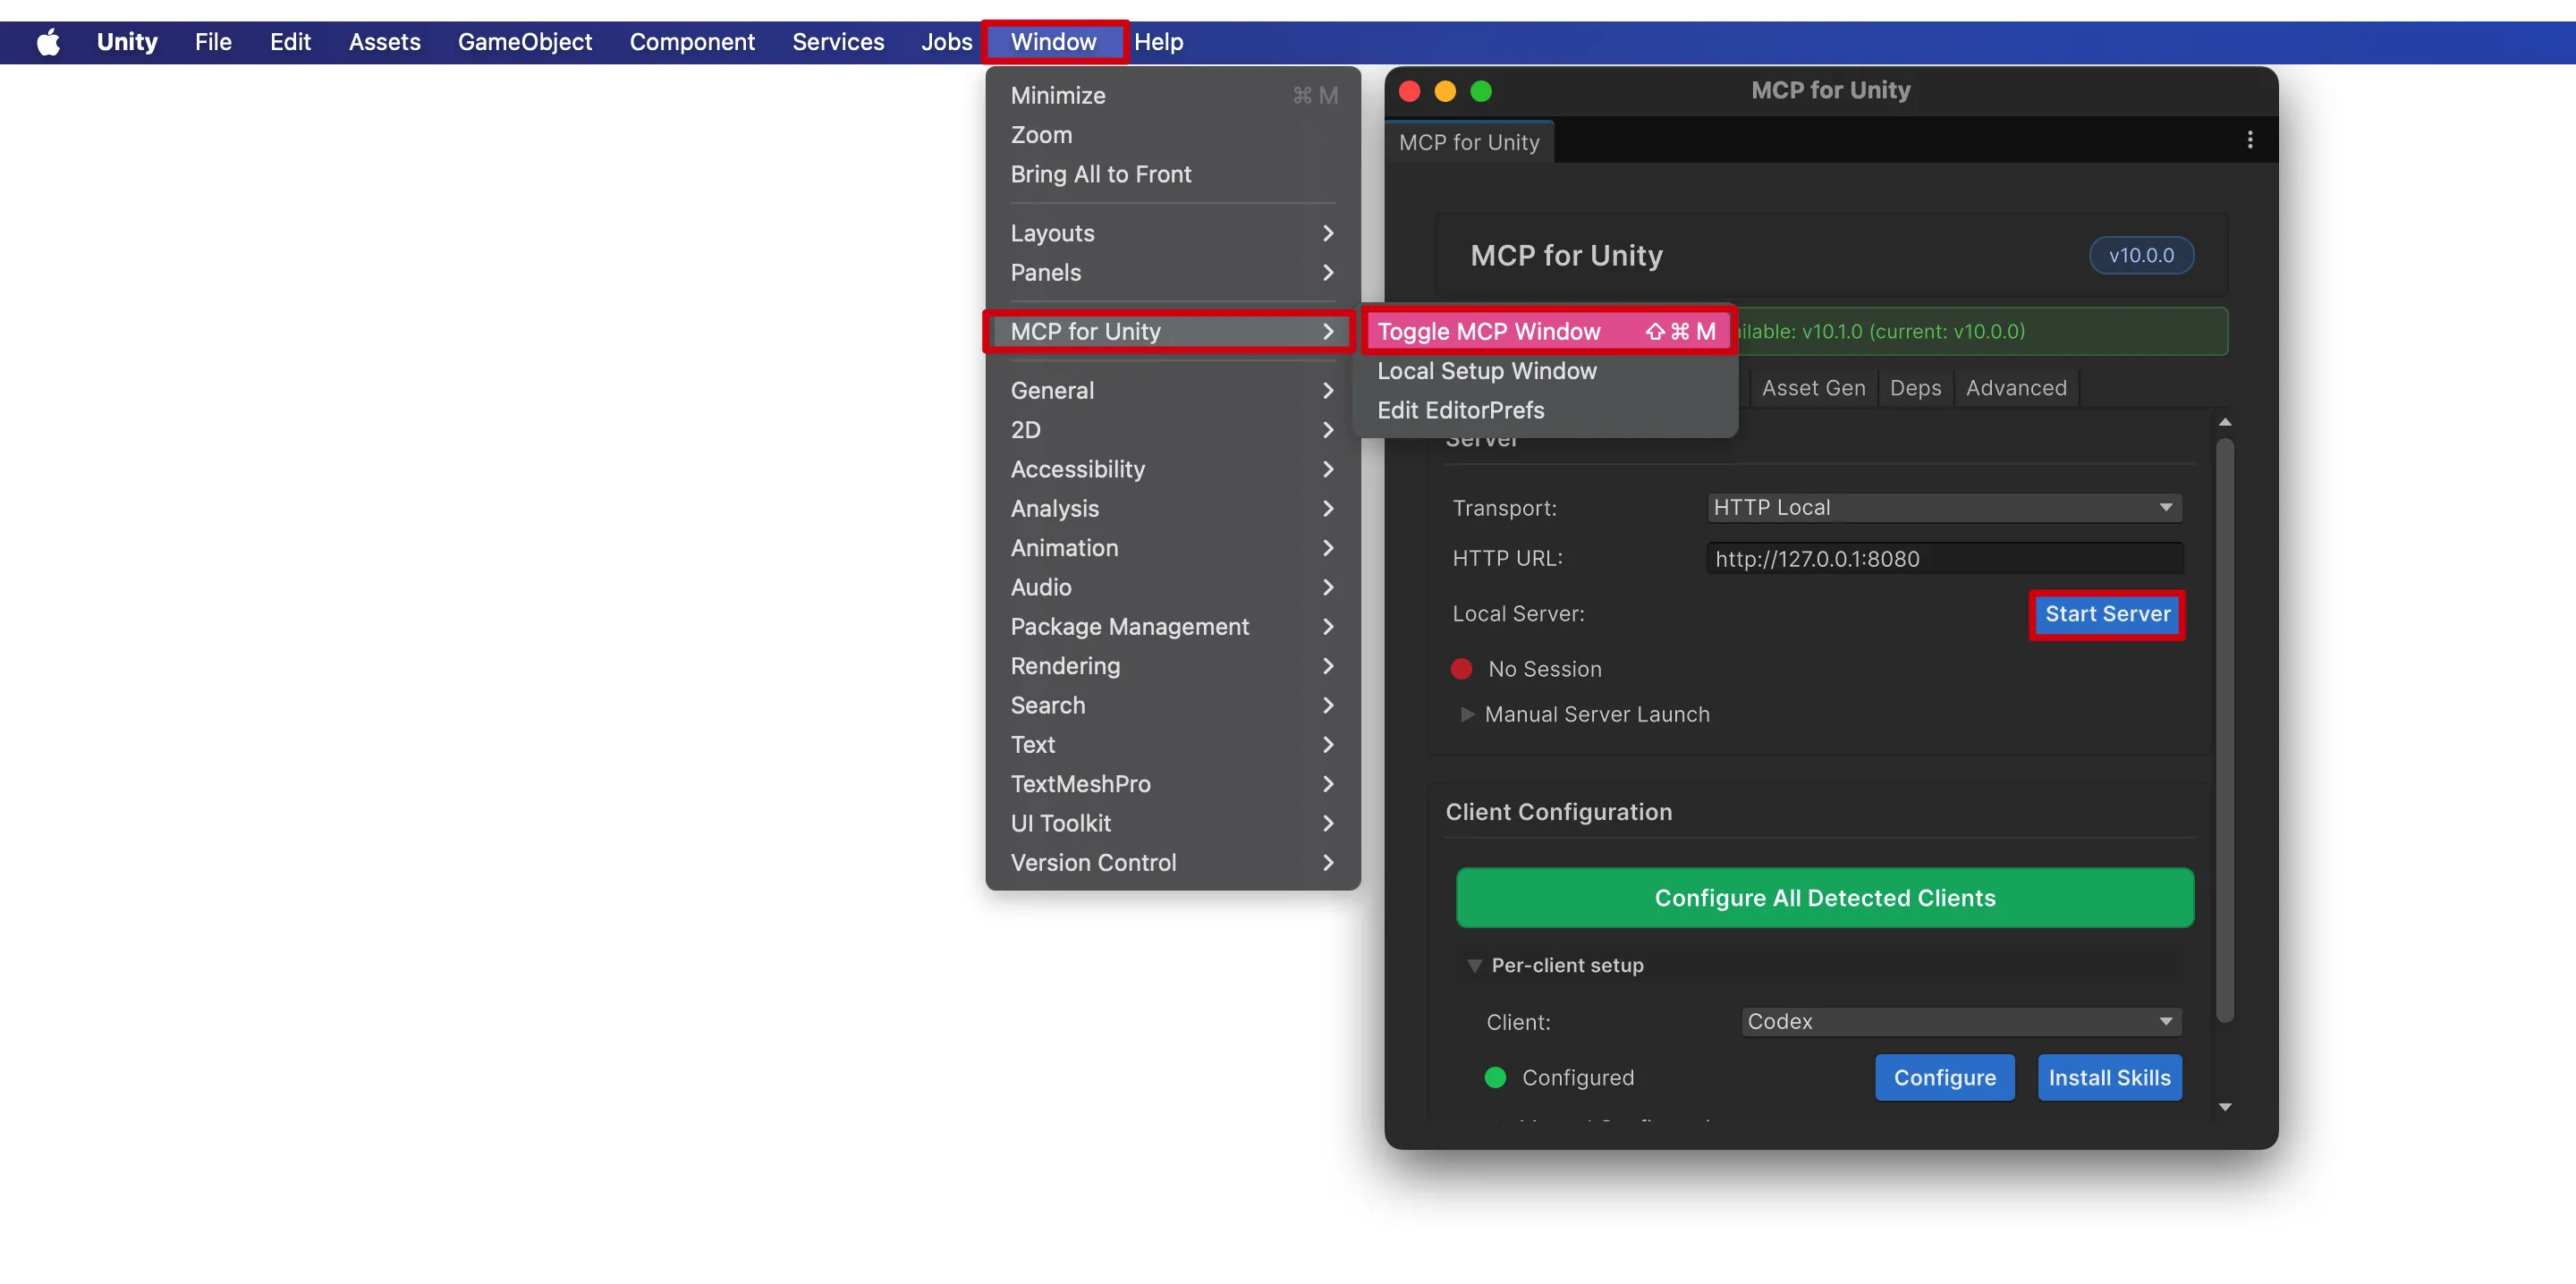Open the TextMeshPro submenu entry
The image size is (2576, 1284).
pos(1172,784)
